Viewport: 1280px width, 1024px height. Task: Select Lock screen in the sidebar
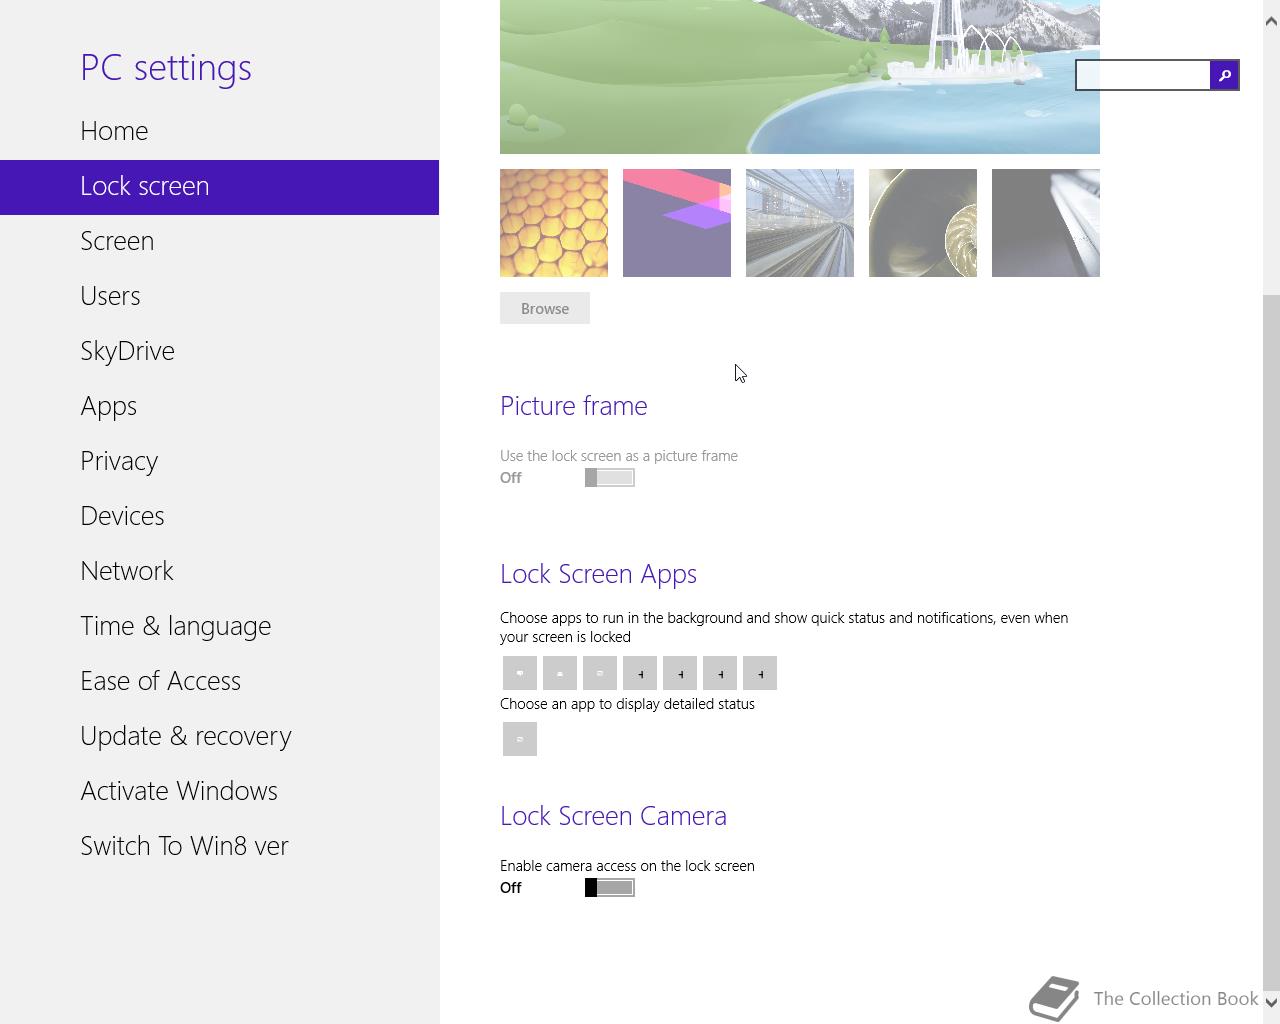tap(219, 187)
